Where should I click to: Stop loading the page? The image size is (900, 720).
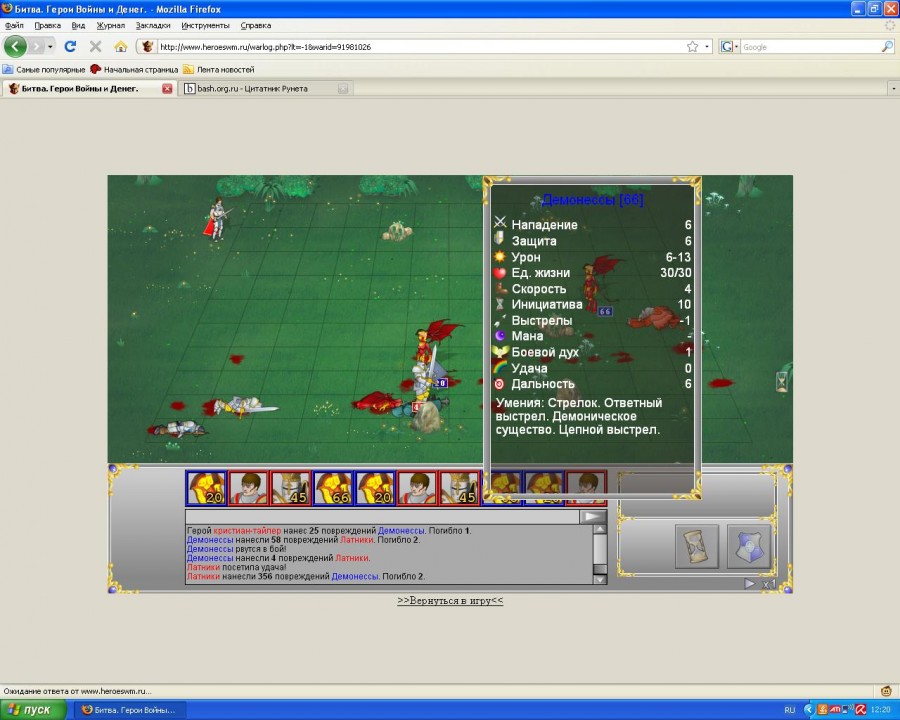(95, 47)
